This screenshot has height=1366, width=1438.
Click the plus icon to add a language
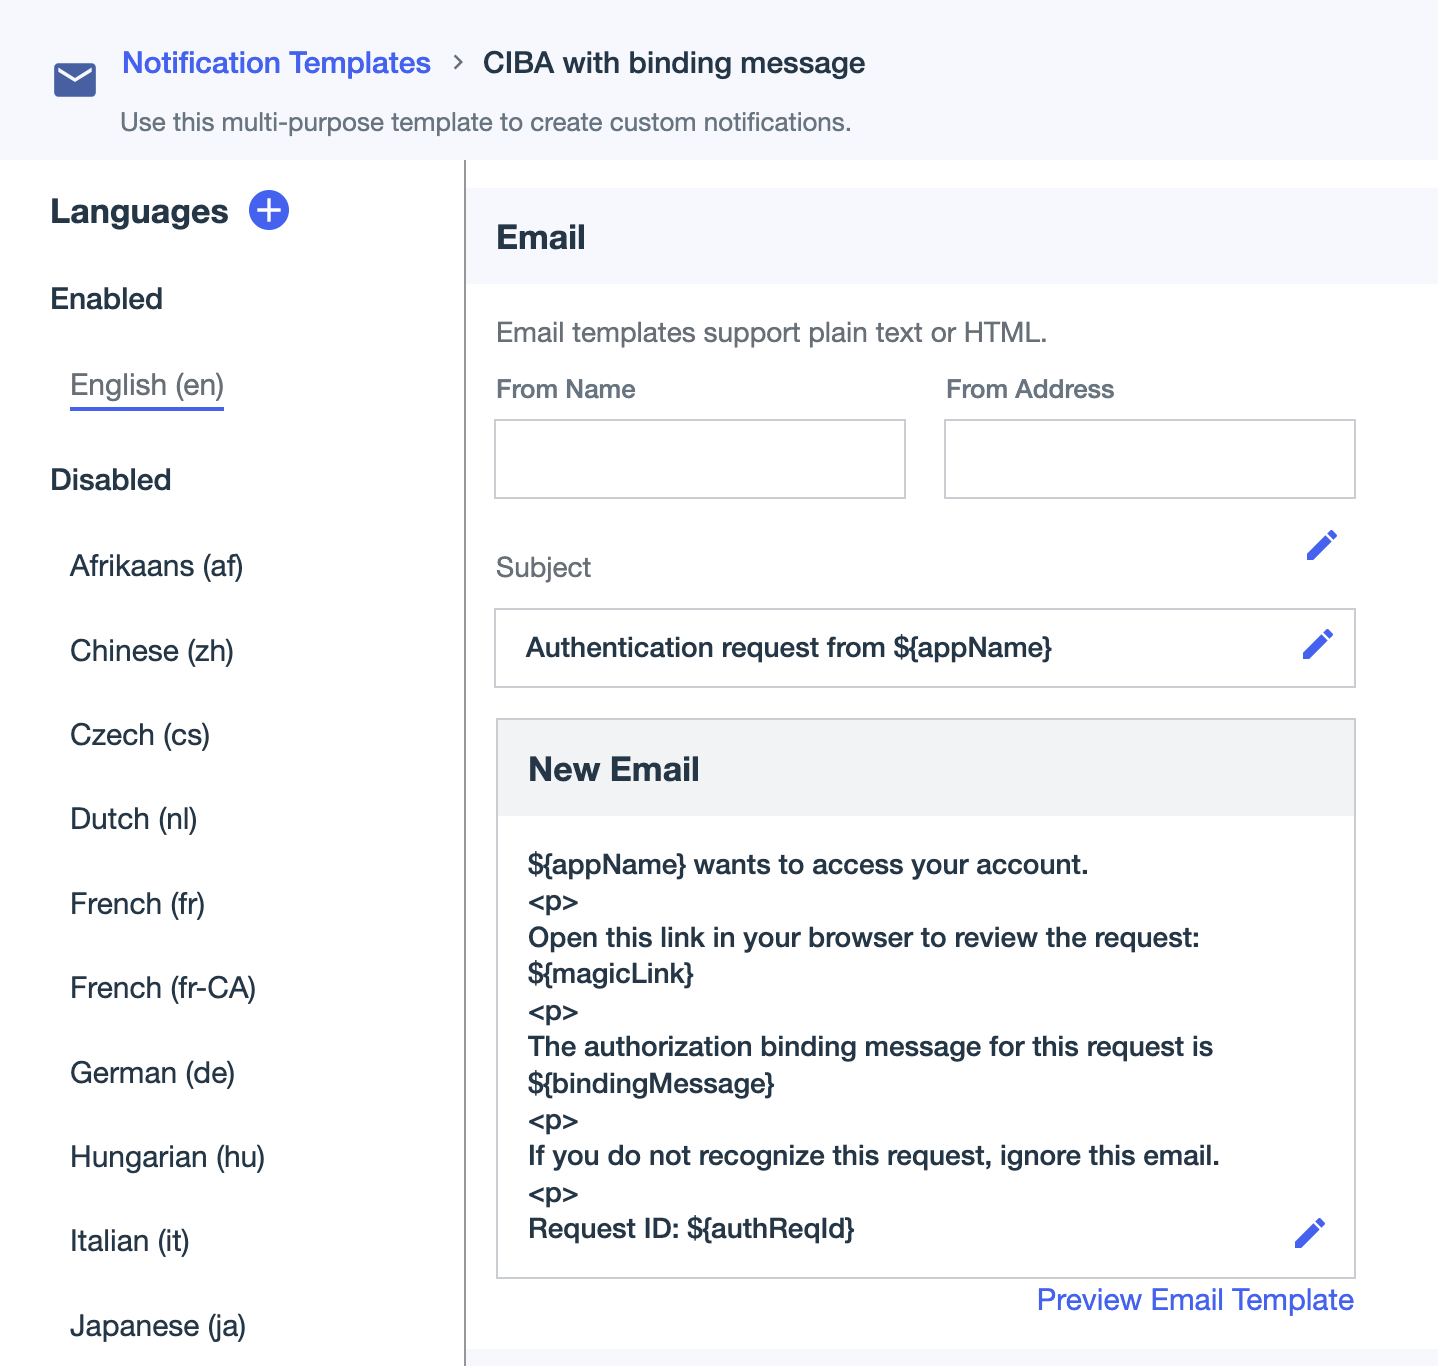point(267,210)
